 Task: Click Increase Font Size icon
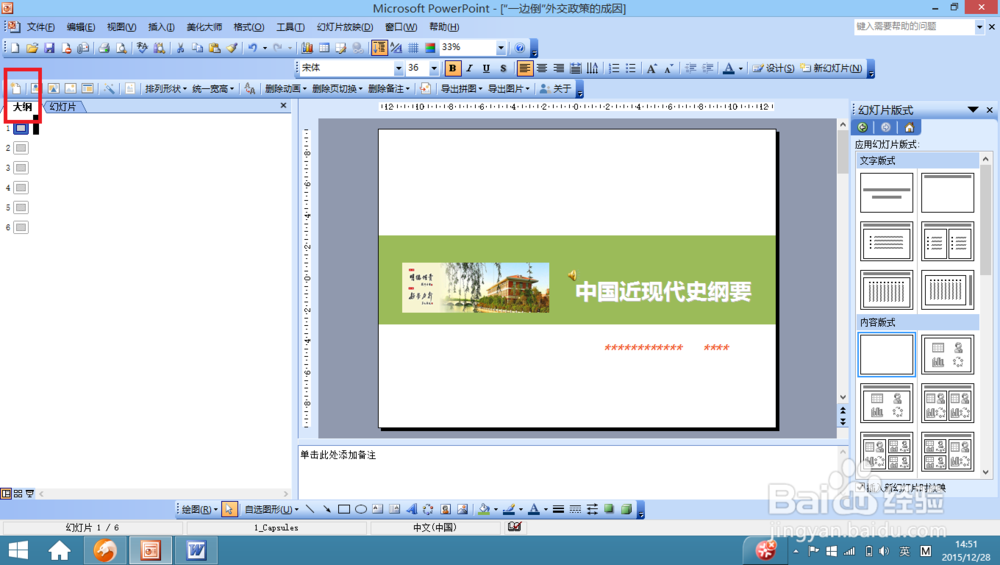point(651,68)
